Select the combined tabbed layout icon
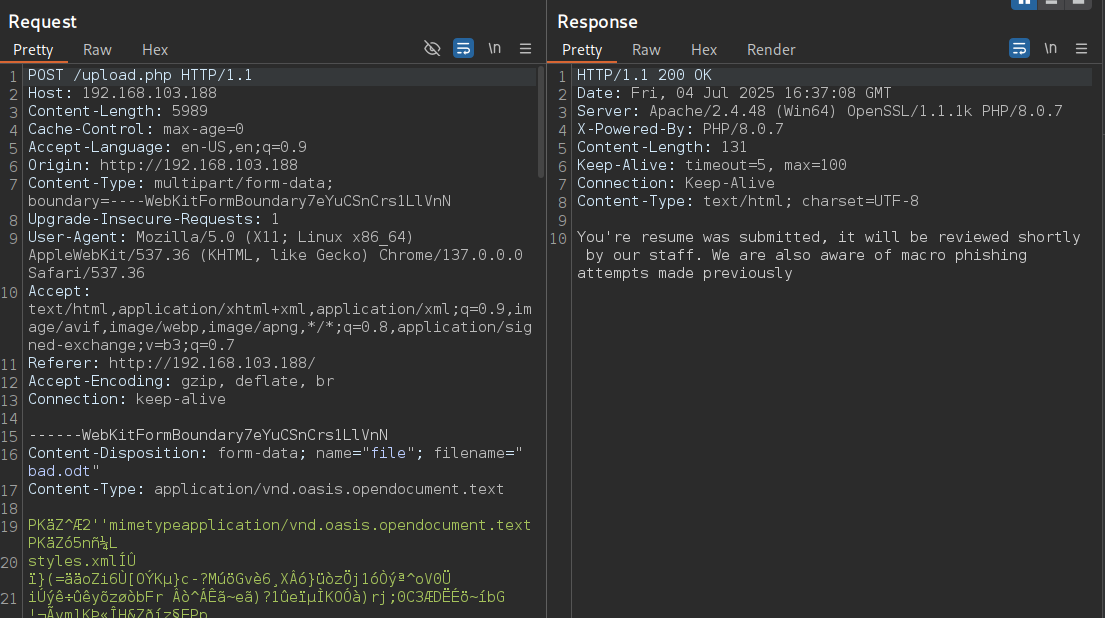This screenshot has height=618, width=1105. pyautogui.click(x=1078, y=4)
